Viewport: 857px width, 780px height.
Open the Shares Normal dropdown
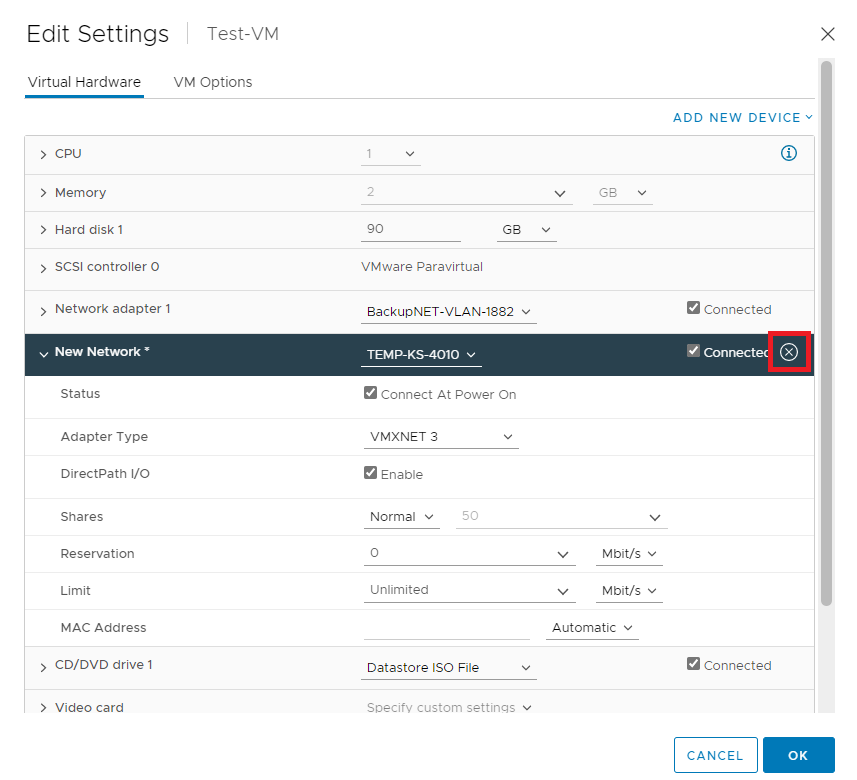[401, 517]
